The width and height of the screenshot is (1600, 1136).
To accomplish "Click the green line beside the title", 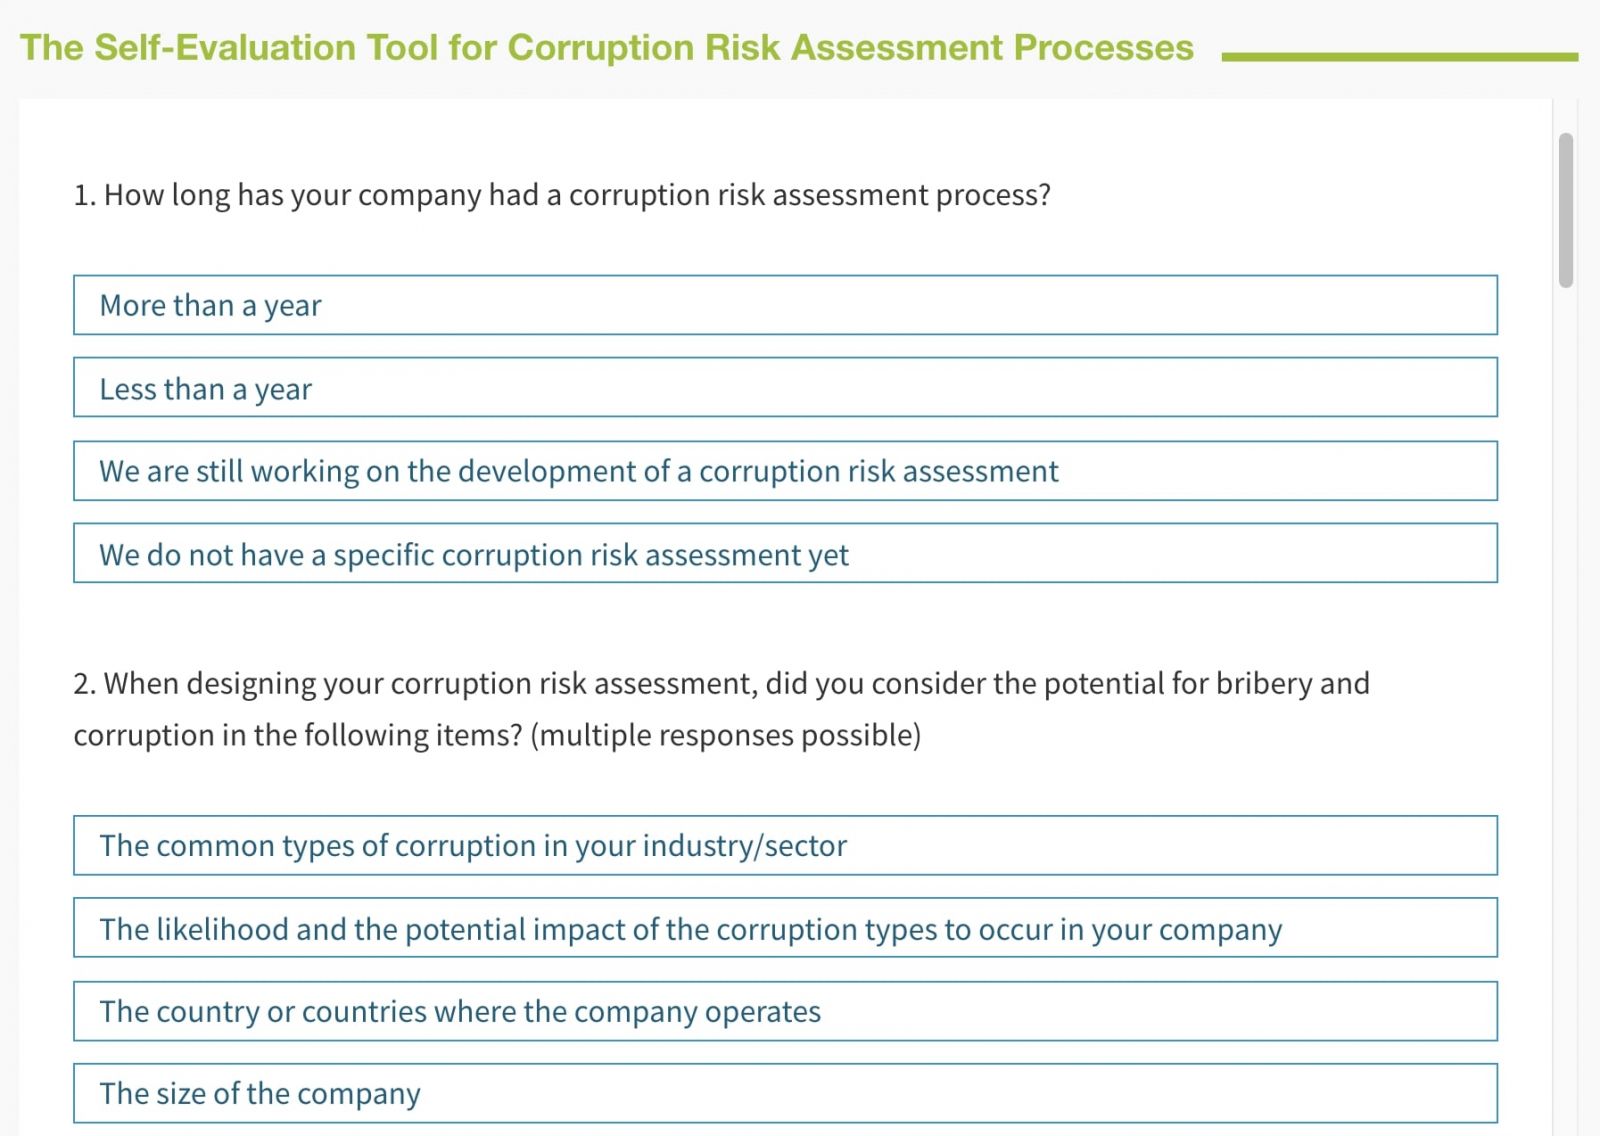I will [x=1400, y=57].
